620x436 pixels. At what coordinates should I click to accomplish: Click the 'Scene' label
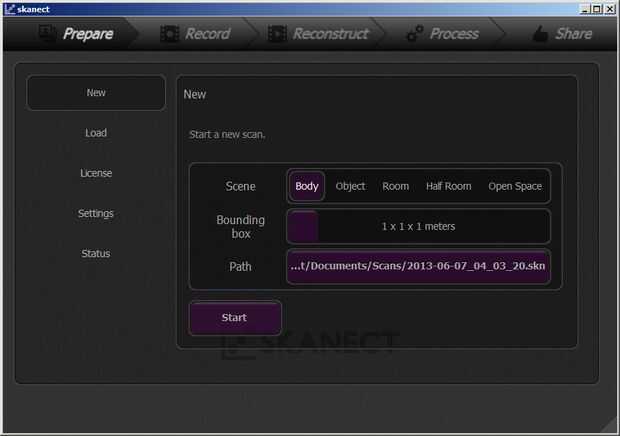240,186
